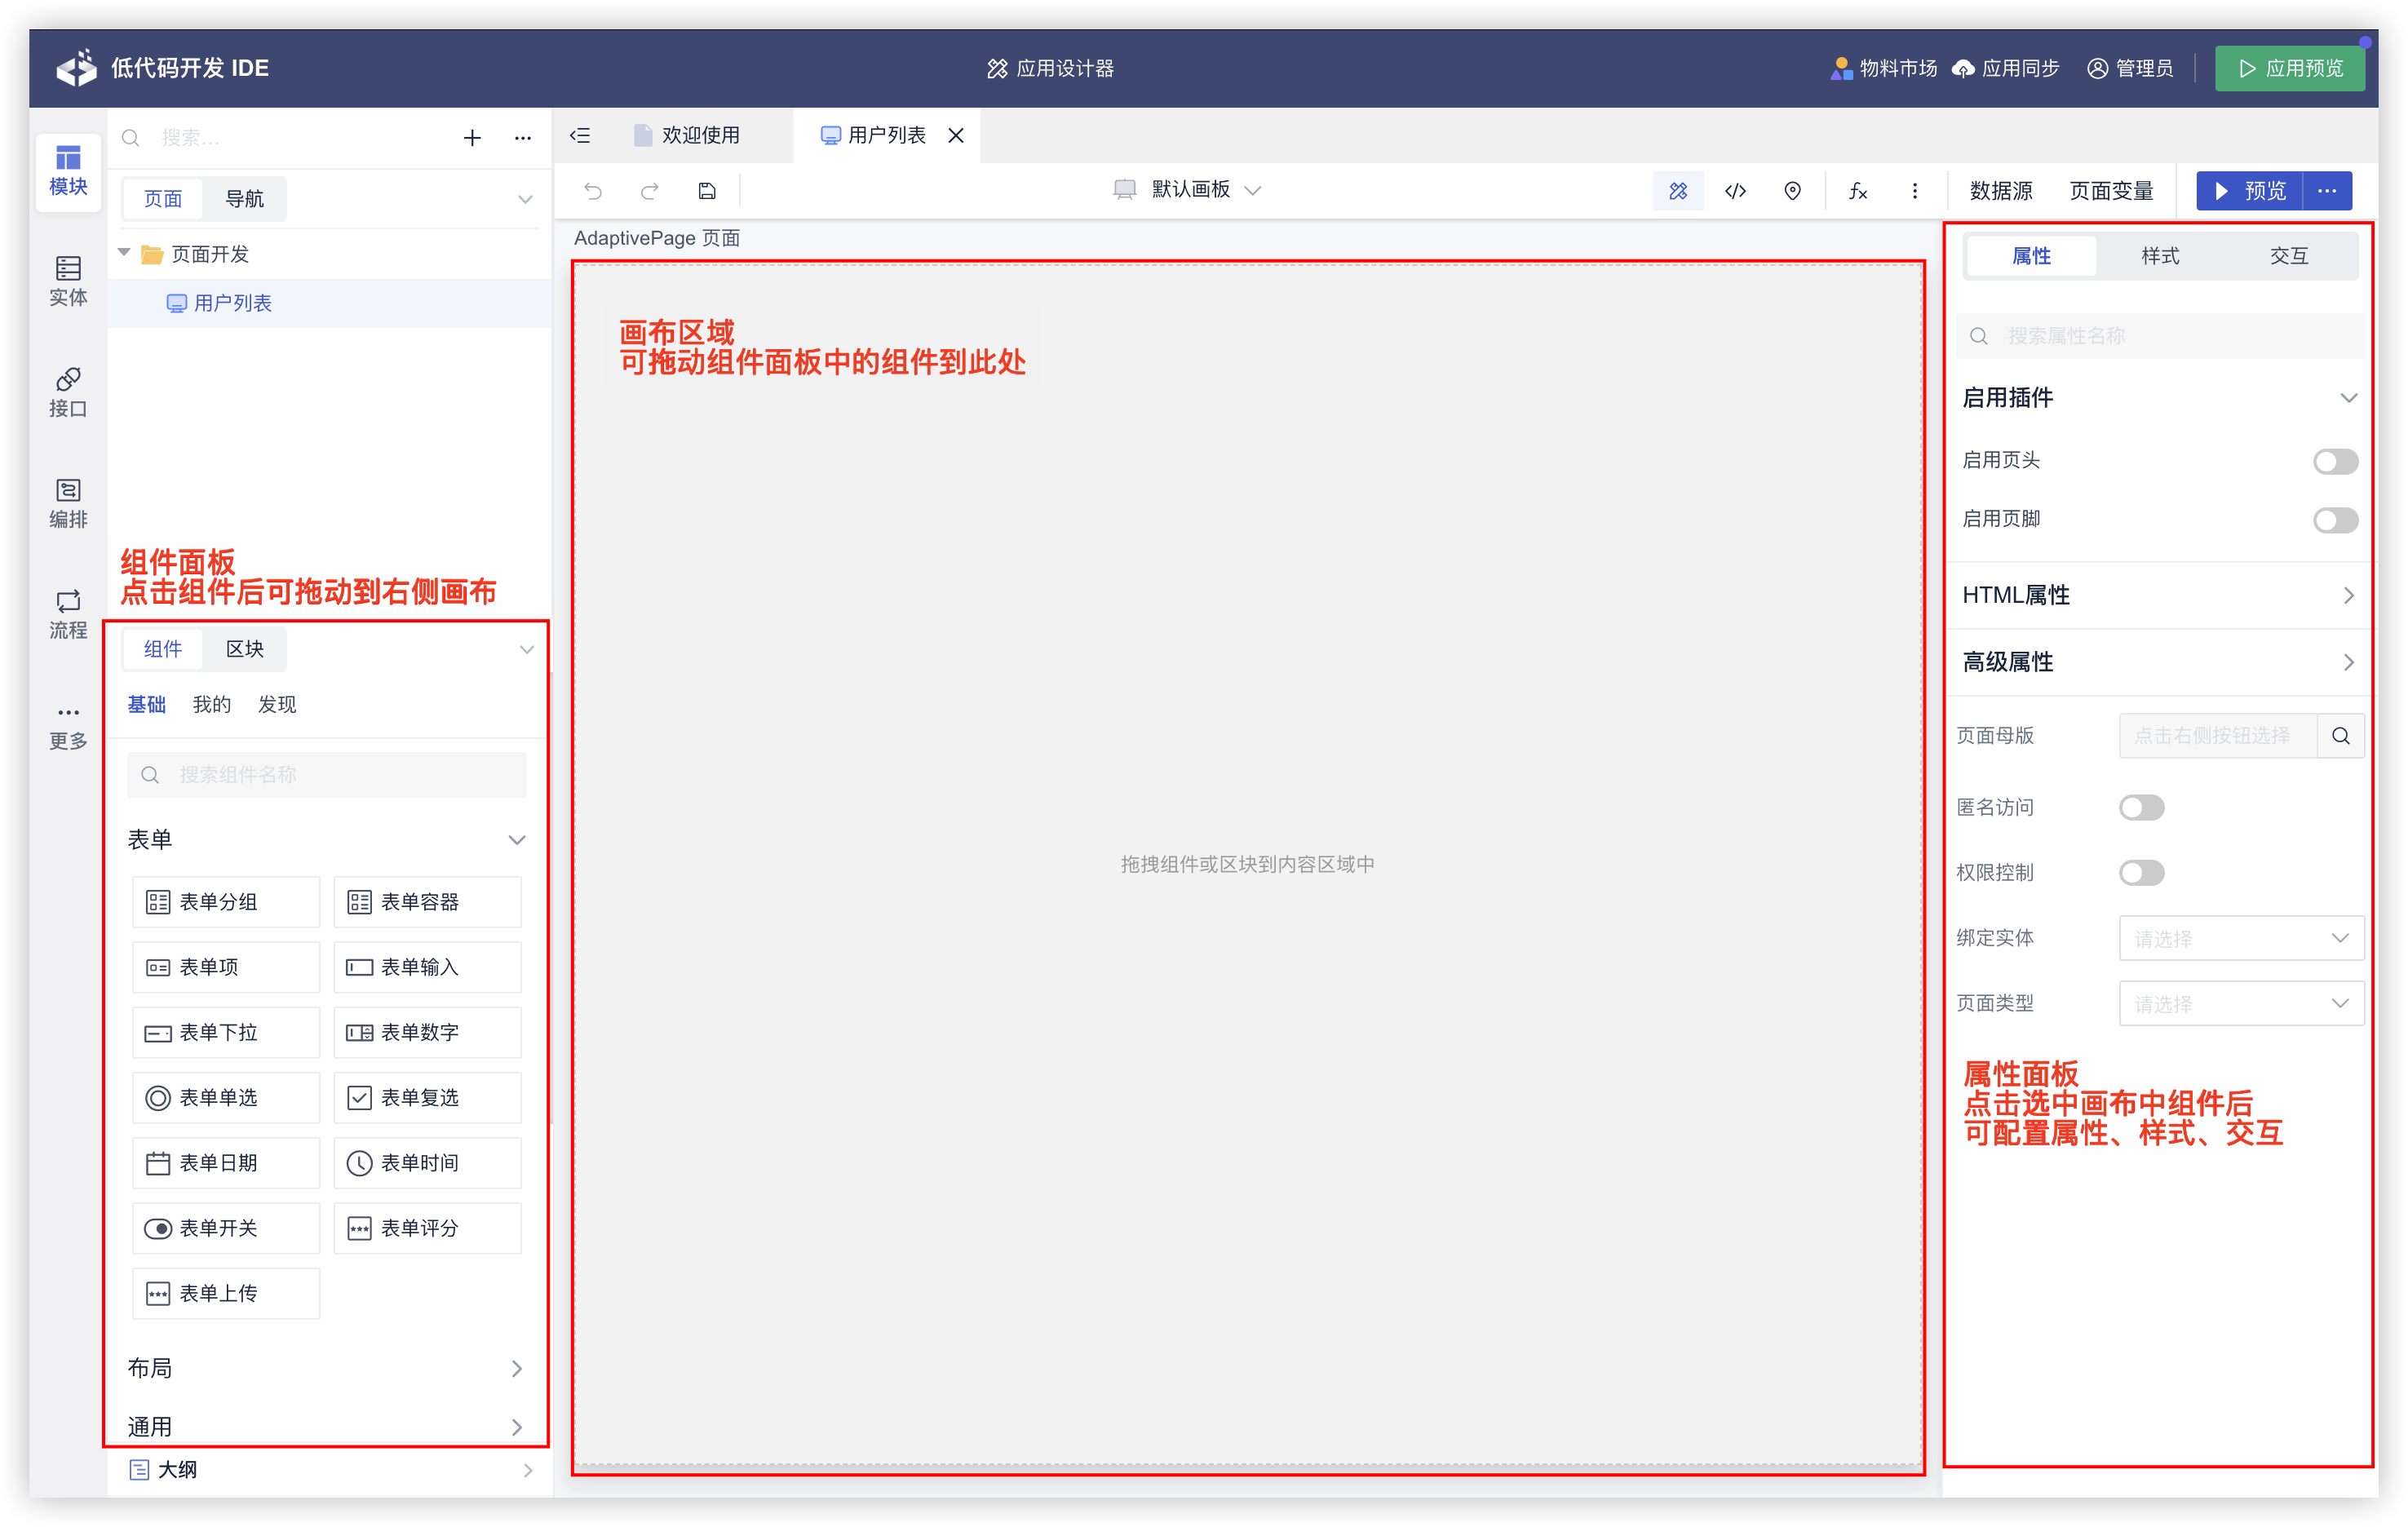
Task: Click the save icon in toolbar
Action: click(707, 191)
